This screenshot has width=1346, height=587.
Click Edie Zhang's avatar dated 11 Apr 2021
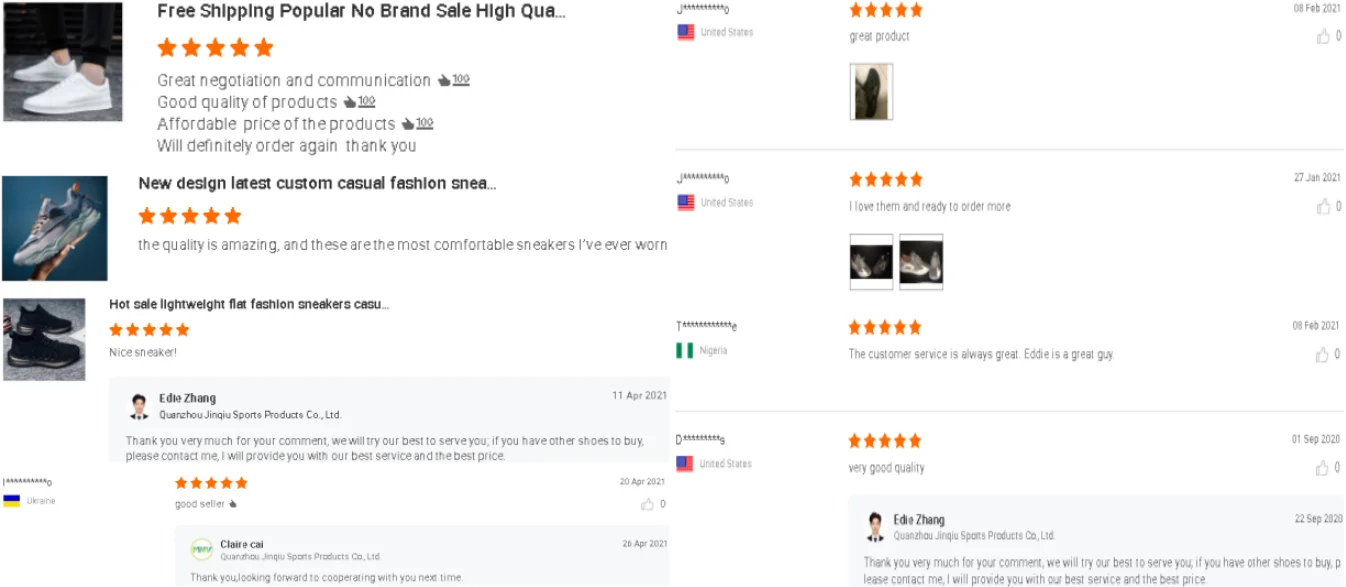click(x=139, y=406)
